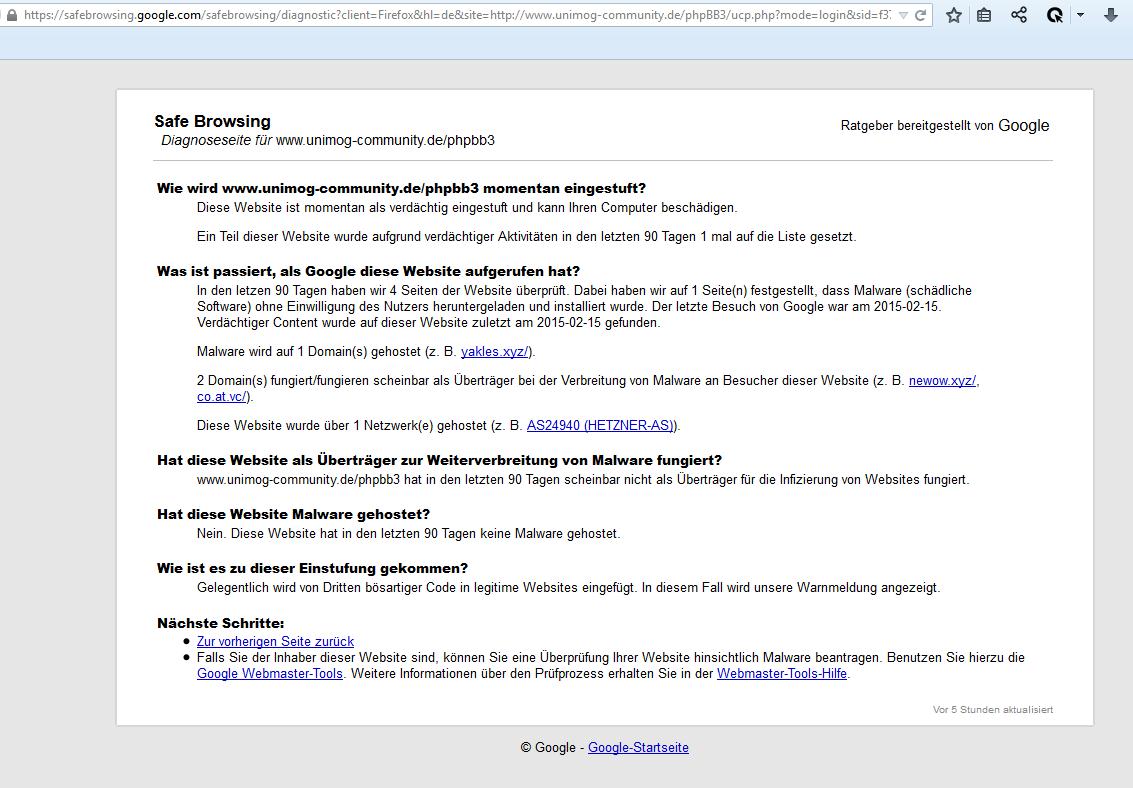Open the AS24940 (HETZNER-AS) network link
1133x788 pixels.
click(600, 426)
